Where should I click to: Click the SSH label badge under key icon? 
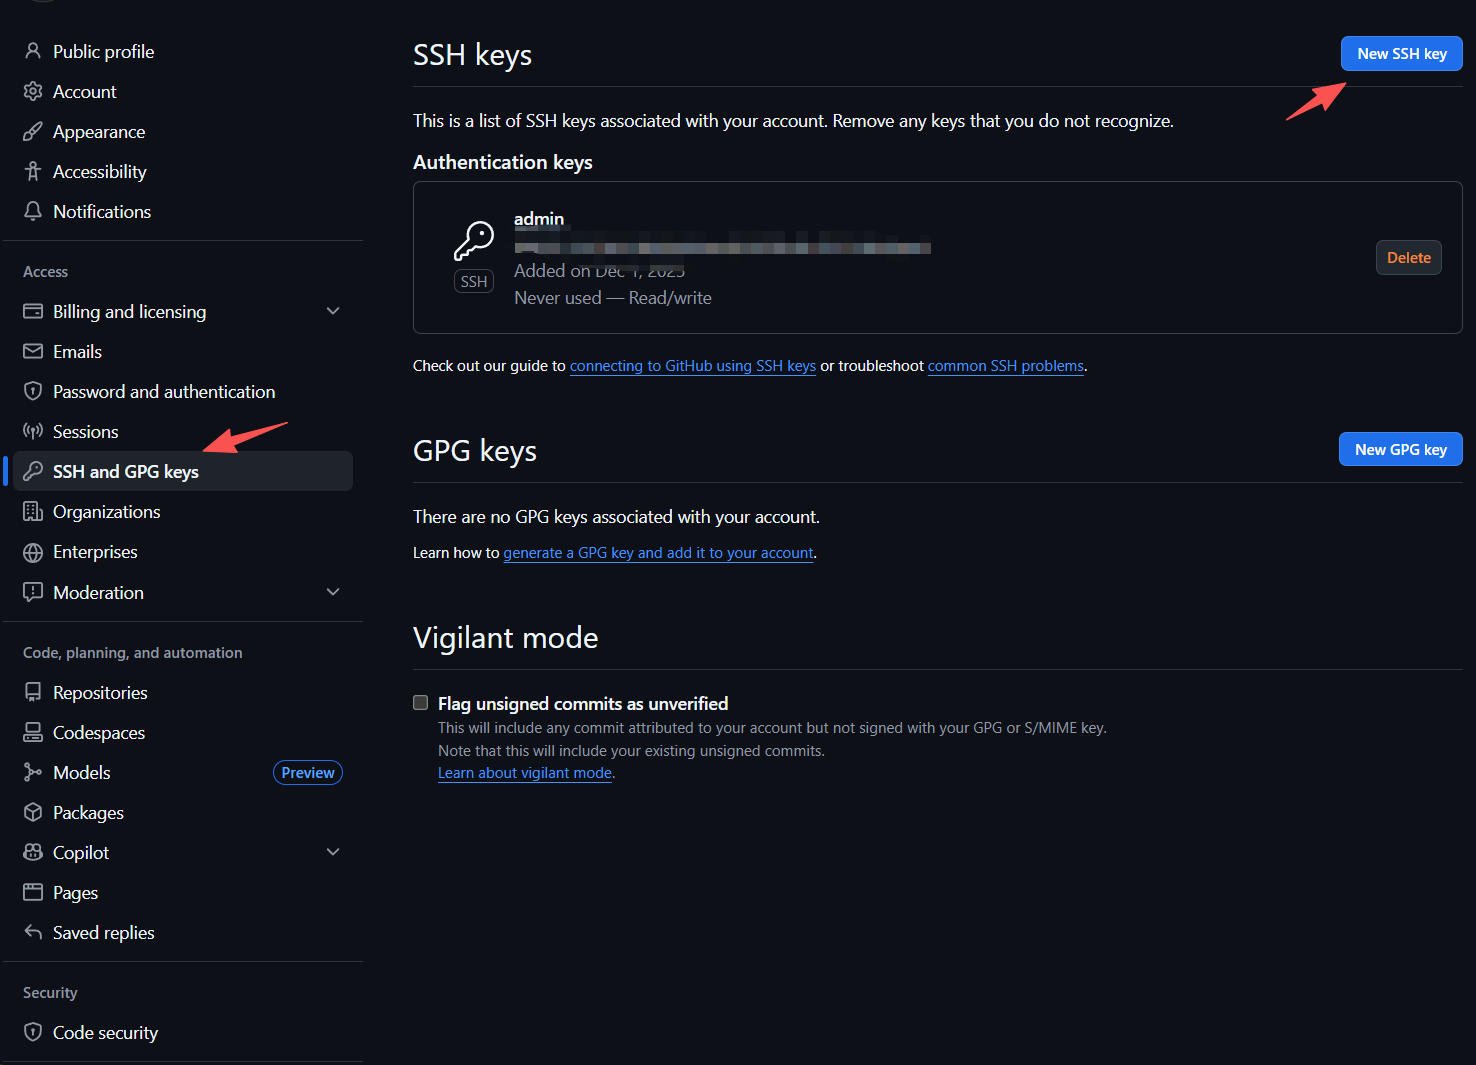point(474,281)
